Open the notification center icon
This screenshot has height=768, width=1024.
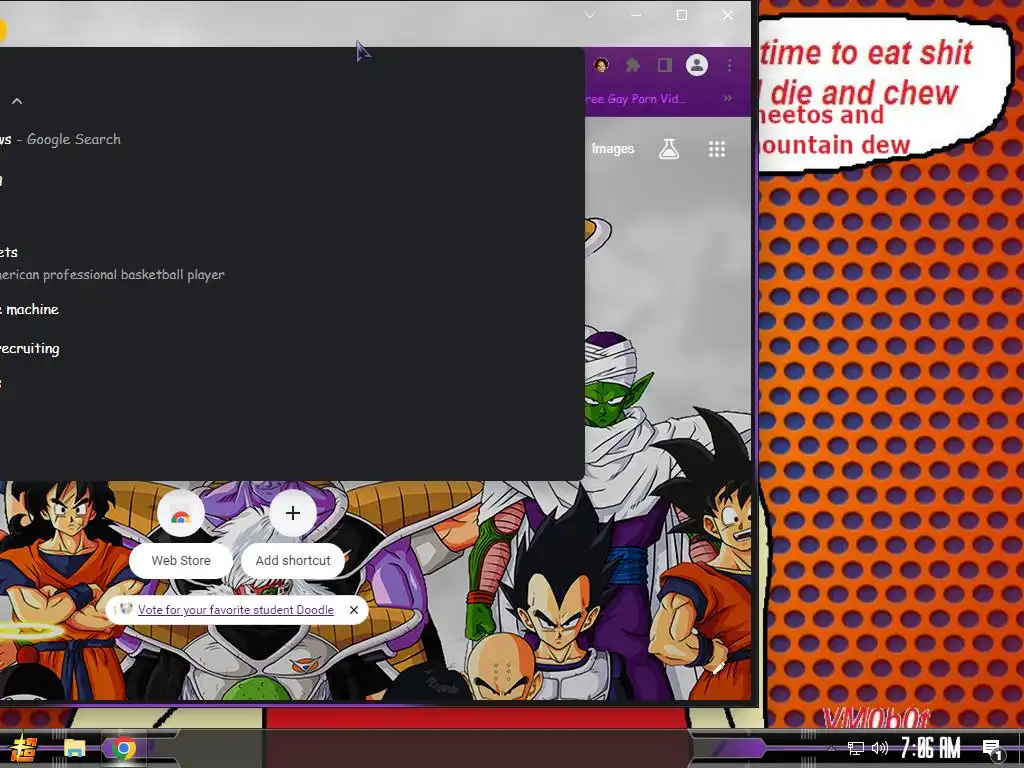[x=993, y=749]
